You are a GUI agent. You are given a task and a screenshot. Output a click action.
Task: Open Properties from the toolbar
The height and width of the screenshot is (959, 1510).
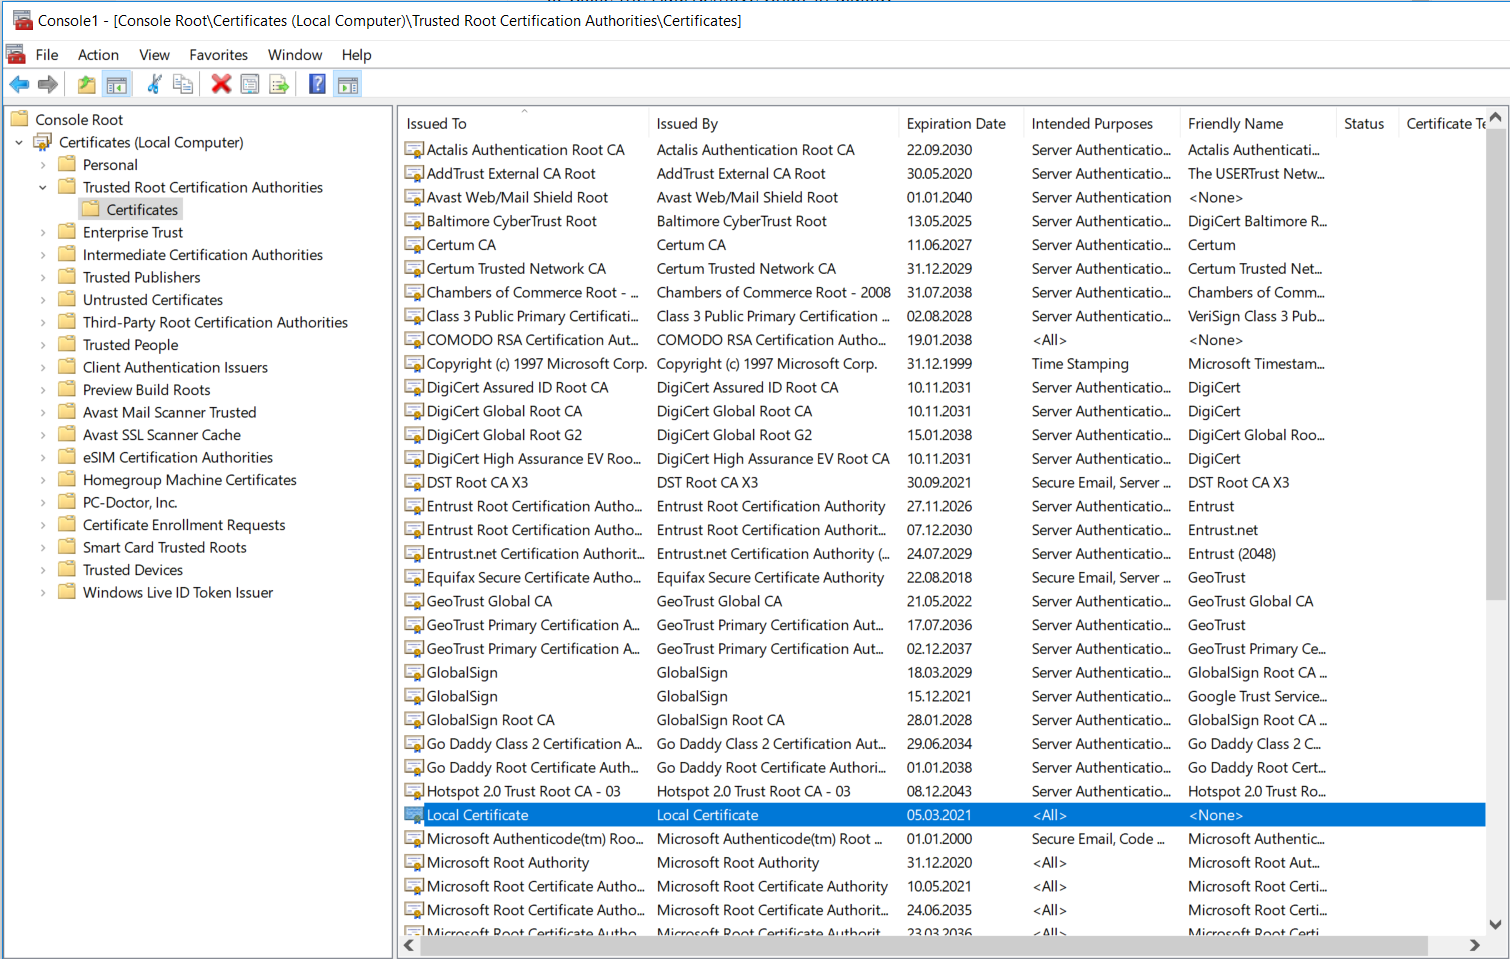(250, 85)
